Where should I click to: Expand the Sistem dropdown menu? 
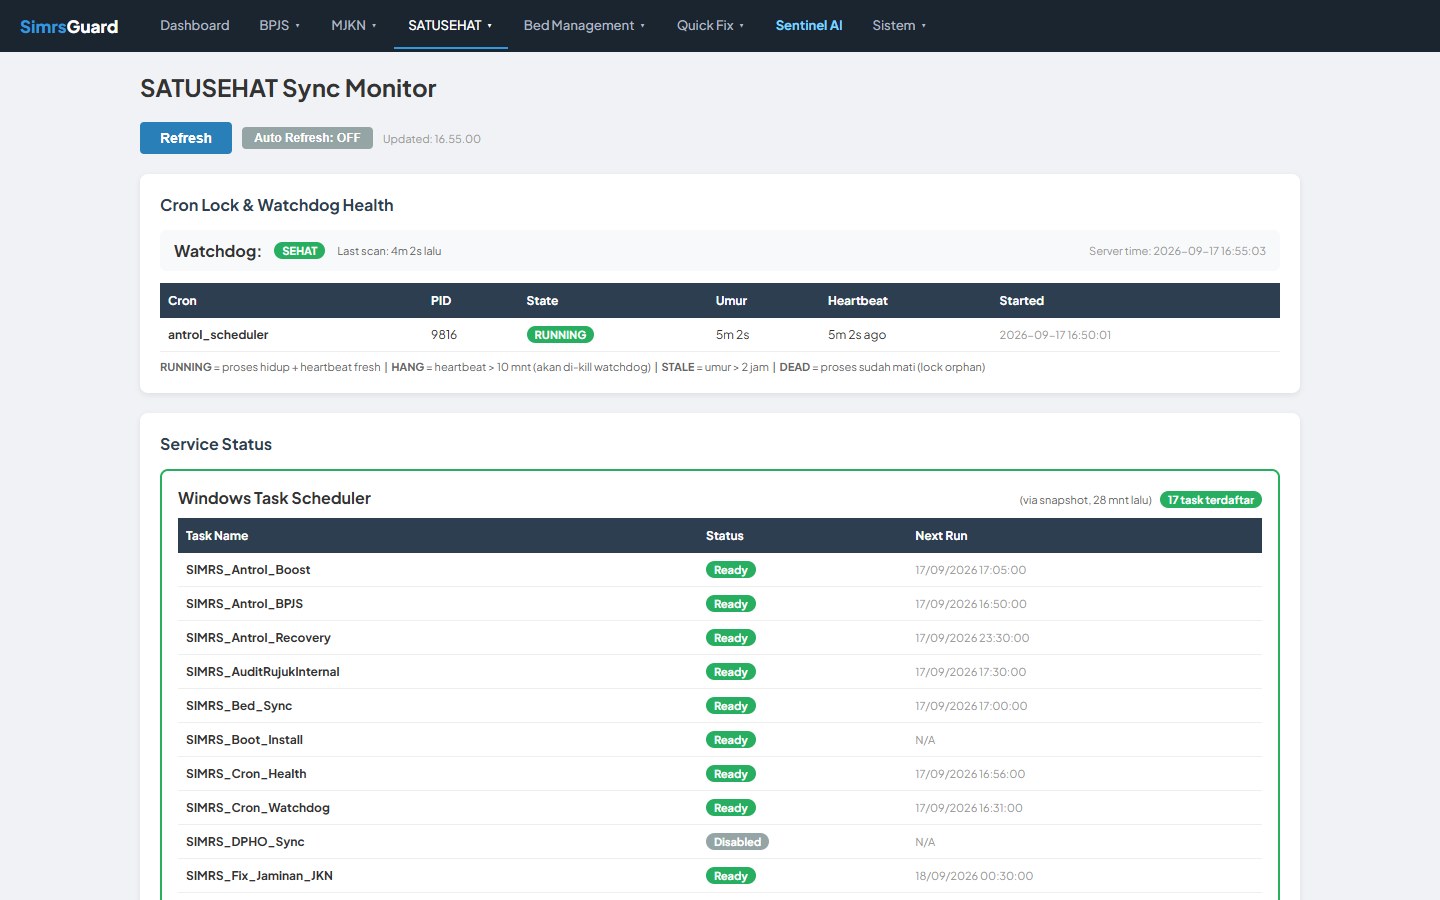(899, 25)
